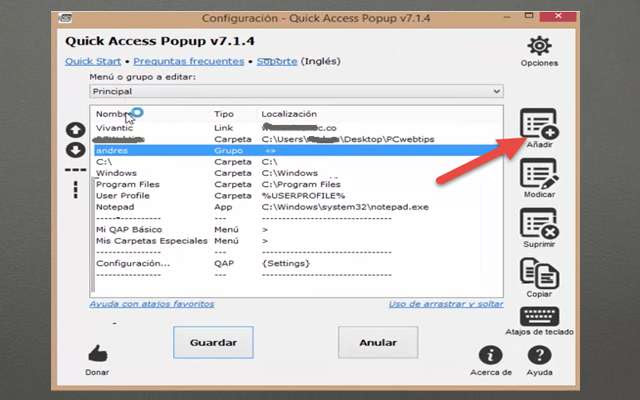Image resolution: width=640 pixels, height=400 pixels.
Task: Select the Program Files row
Action: pyautogui.click(x=296, y=184)
